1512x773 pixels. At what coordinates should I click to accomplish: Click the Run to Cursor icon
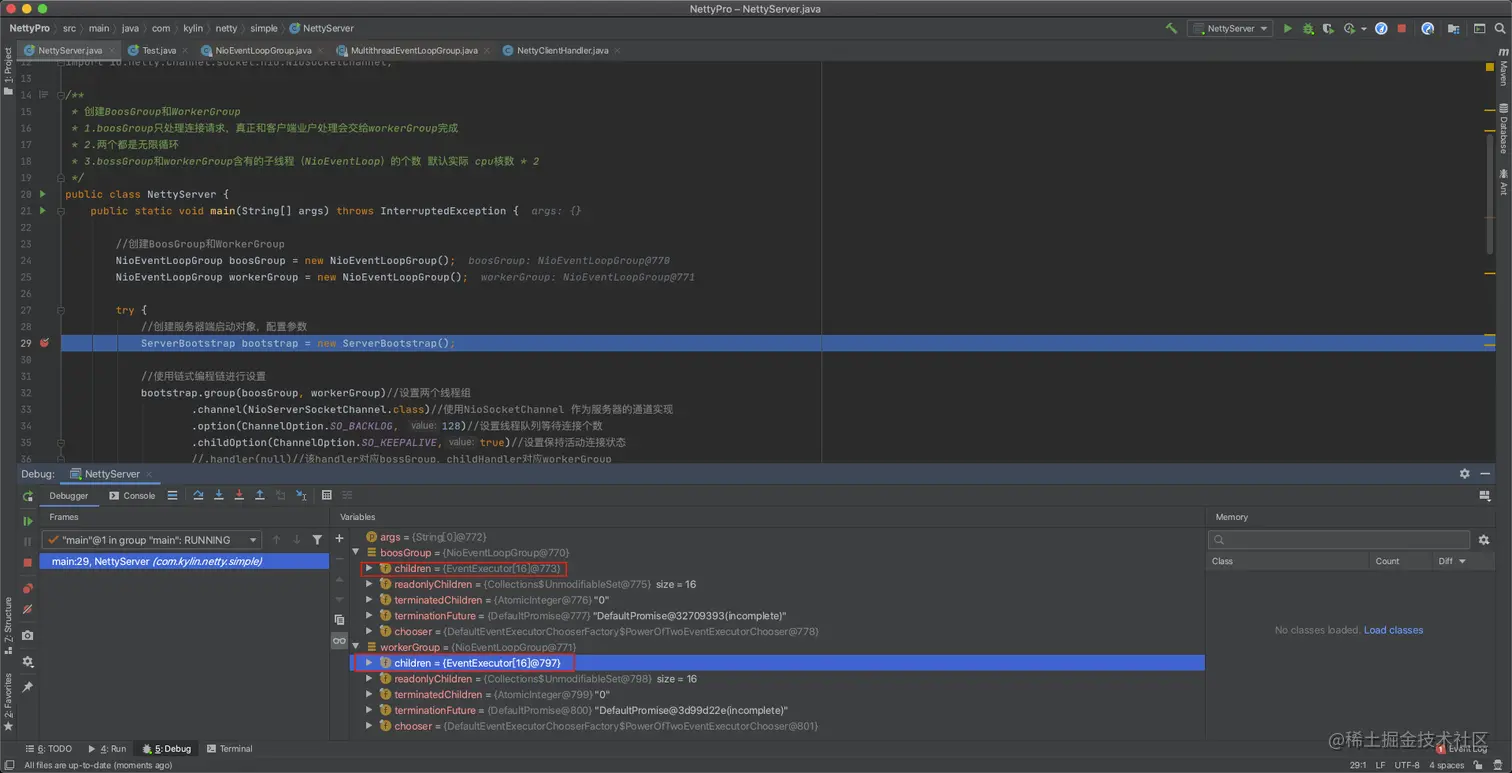[x=301, y=495]
